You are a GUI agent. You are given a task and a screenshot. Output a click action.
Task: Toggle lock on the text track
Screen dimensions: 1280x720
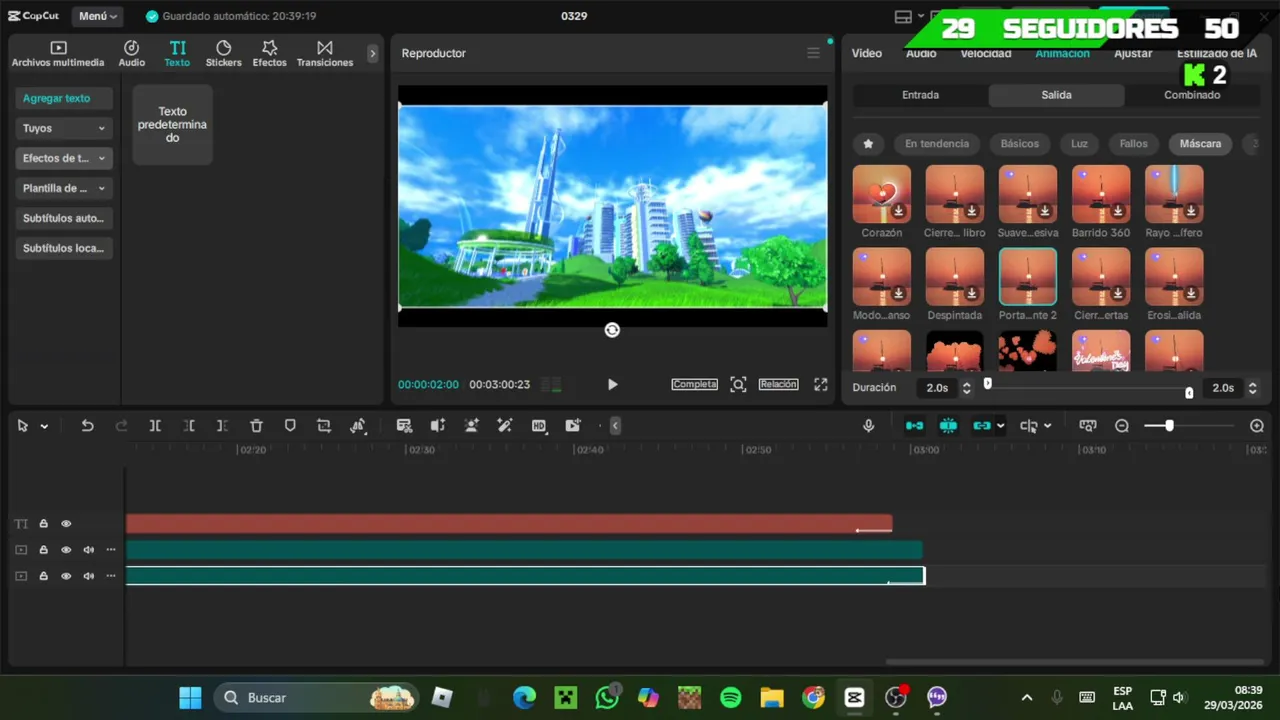44,524
